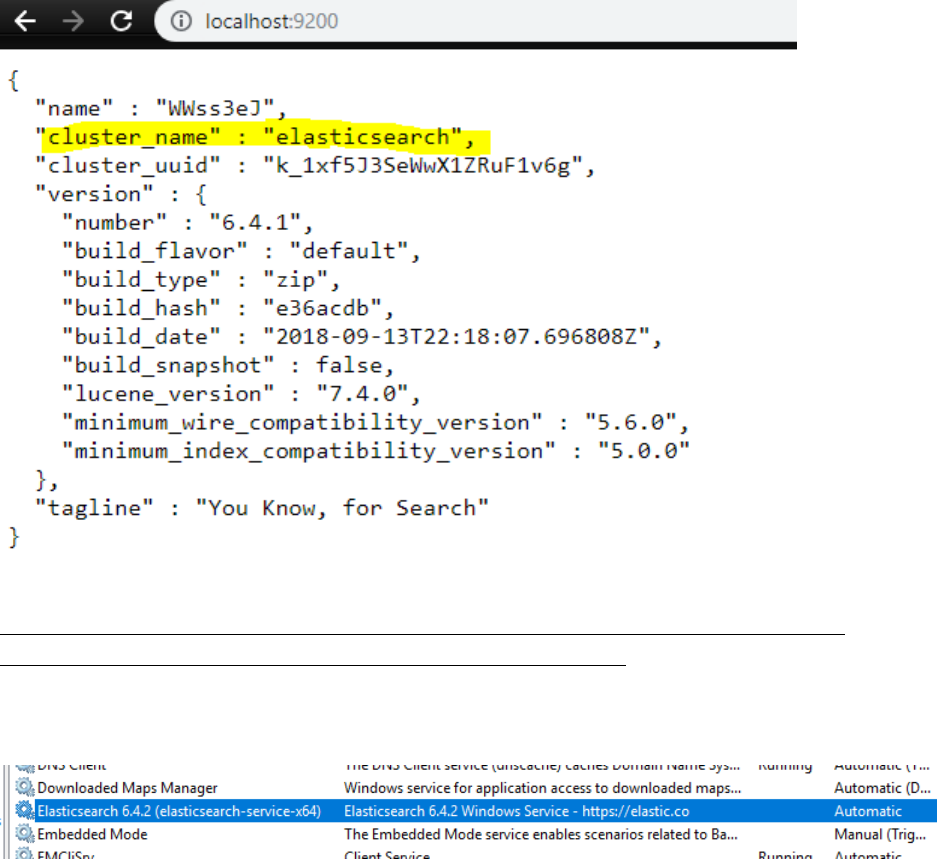Click the browser forward arrow
937x859 pixels.
[x=73, y=22]
